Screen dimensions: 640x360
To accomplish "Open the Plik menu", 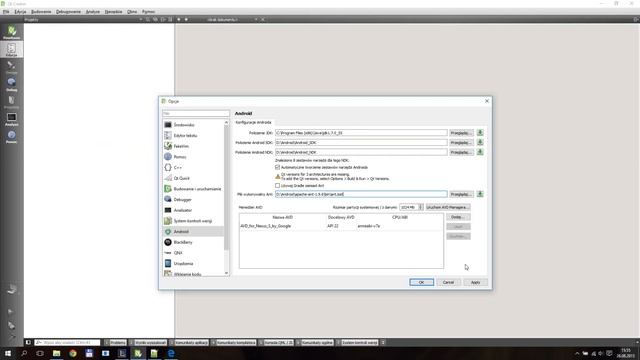I will [6, 12].
